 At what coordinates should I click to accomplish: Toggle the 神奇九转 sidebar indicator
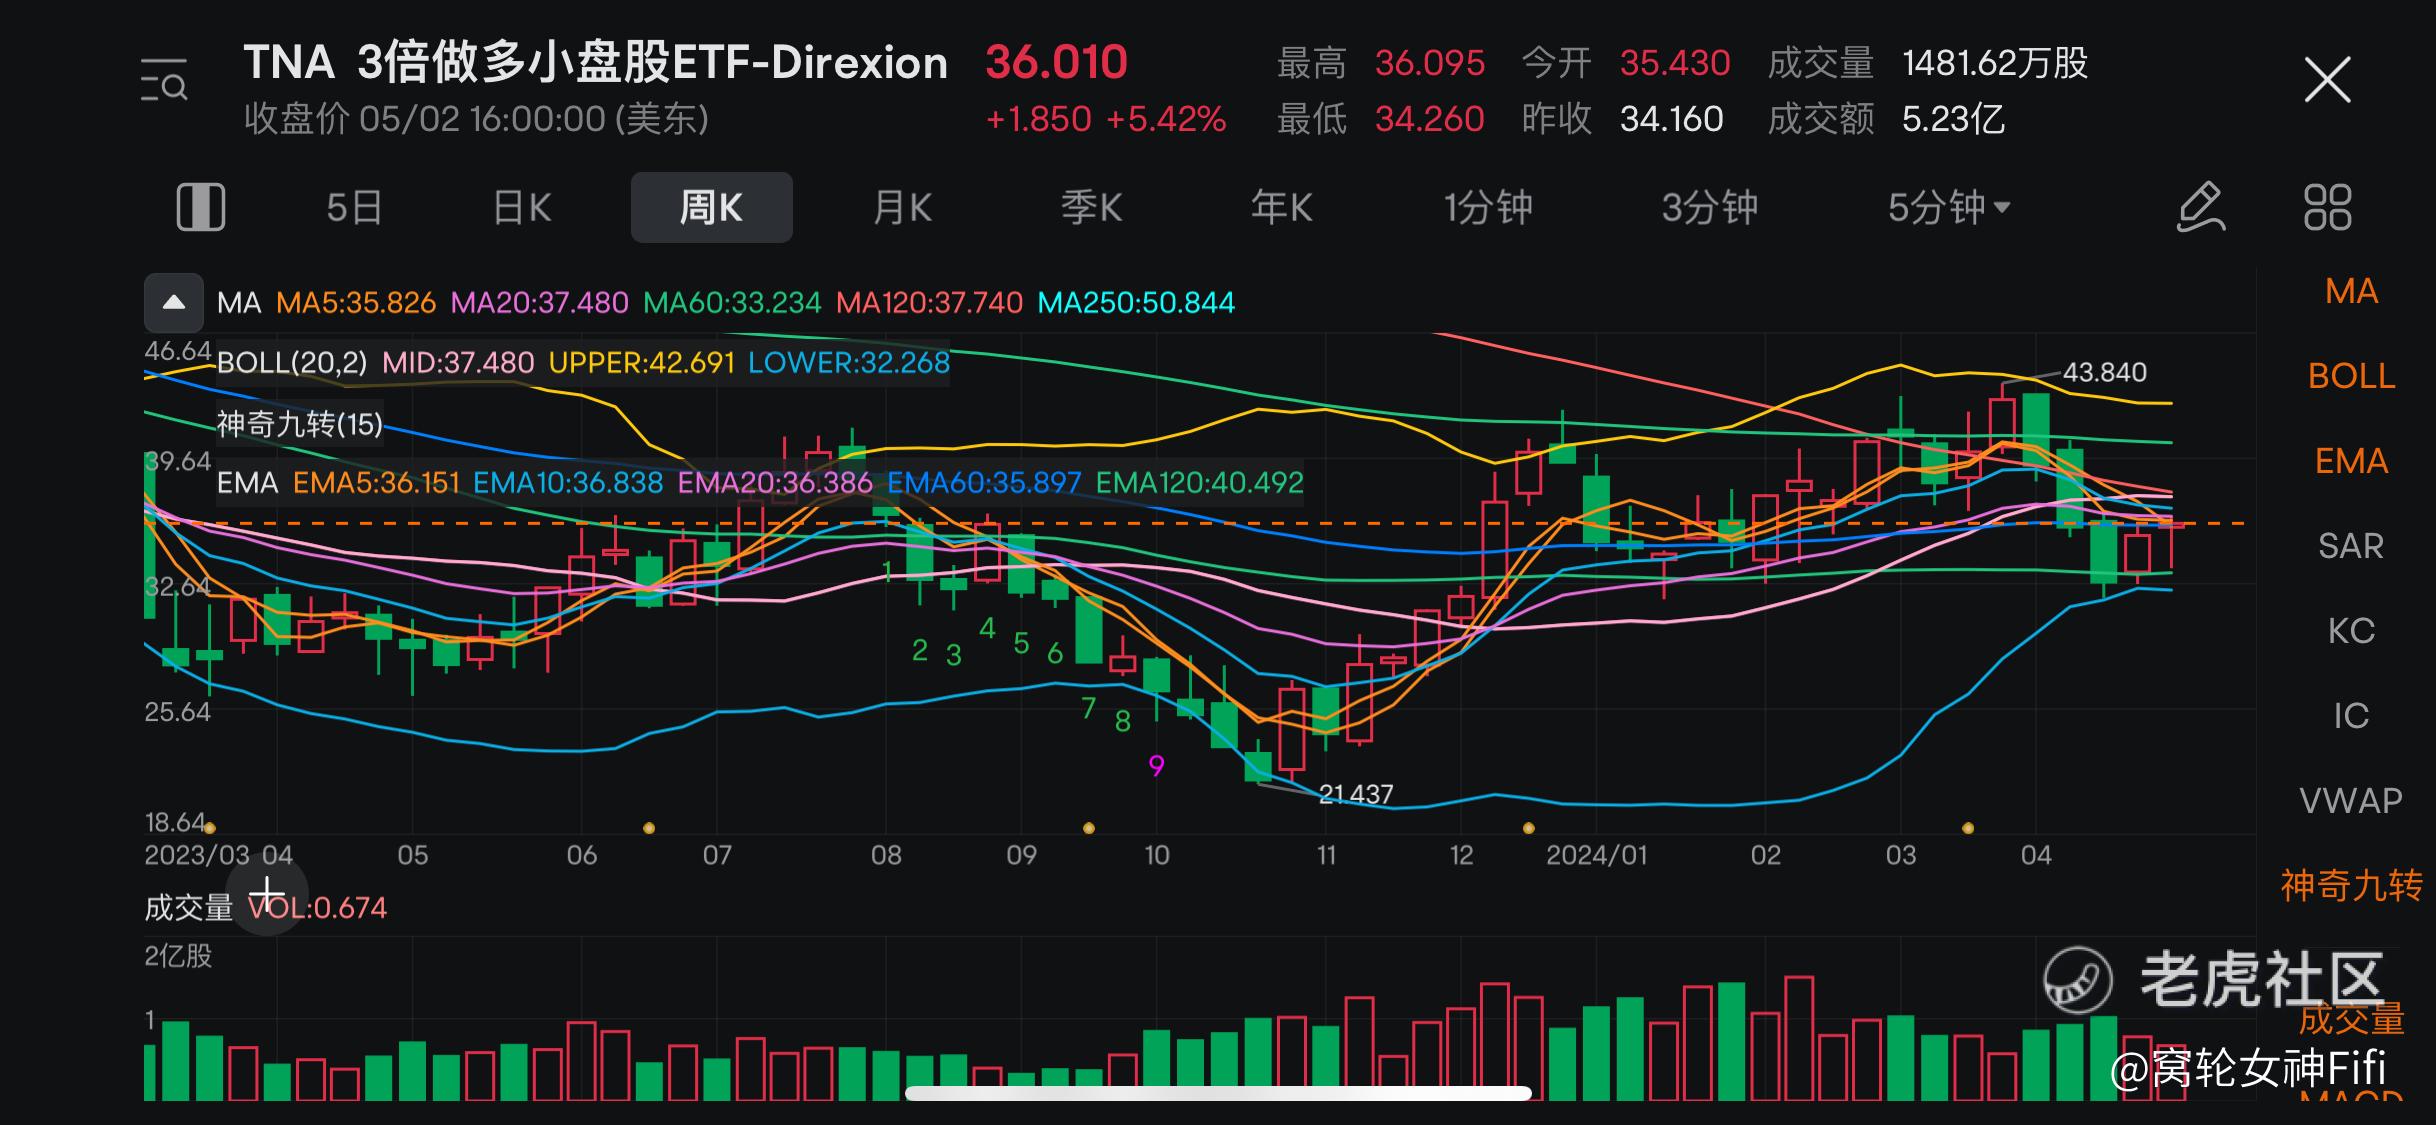pos(2351,886)
